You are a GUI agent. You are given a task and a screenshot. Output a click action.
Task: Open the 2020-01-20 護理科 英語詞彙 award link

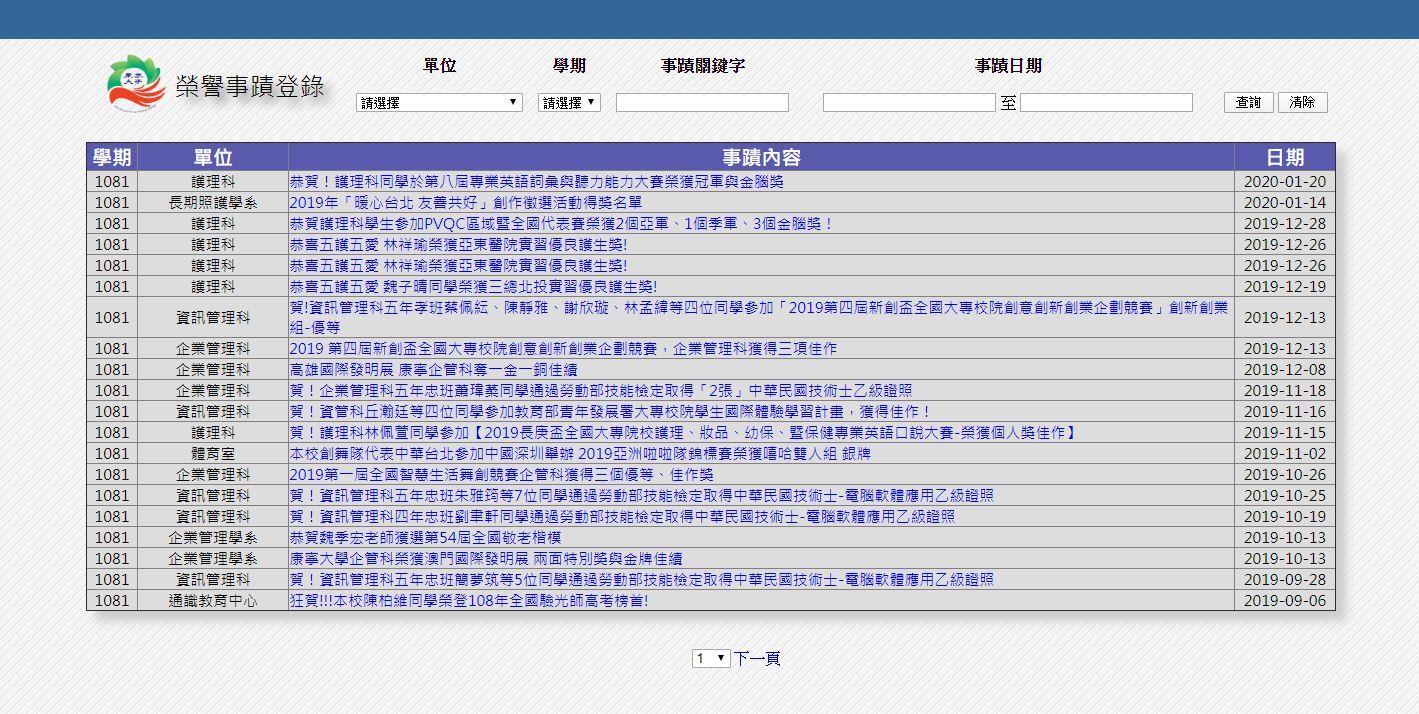536,182
